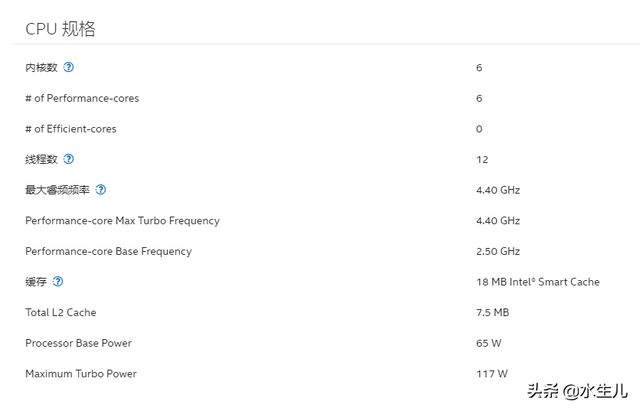Click Performance-core Base Frequency label
This screenshot has height=411, width=640.
click(x=108, y=251)
